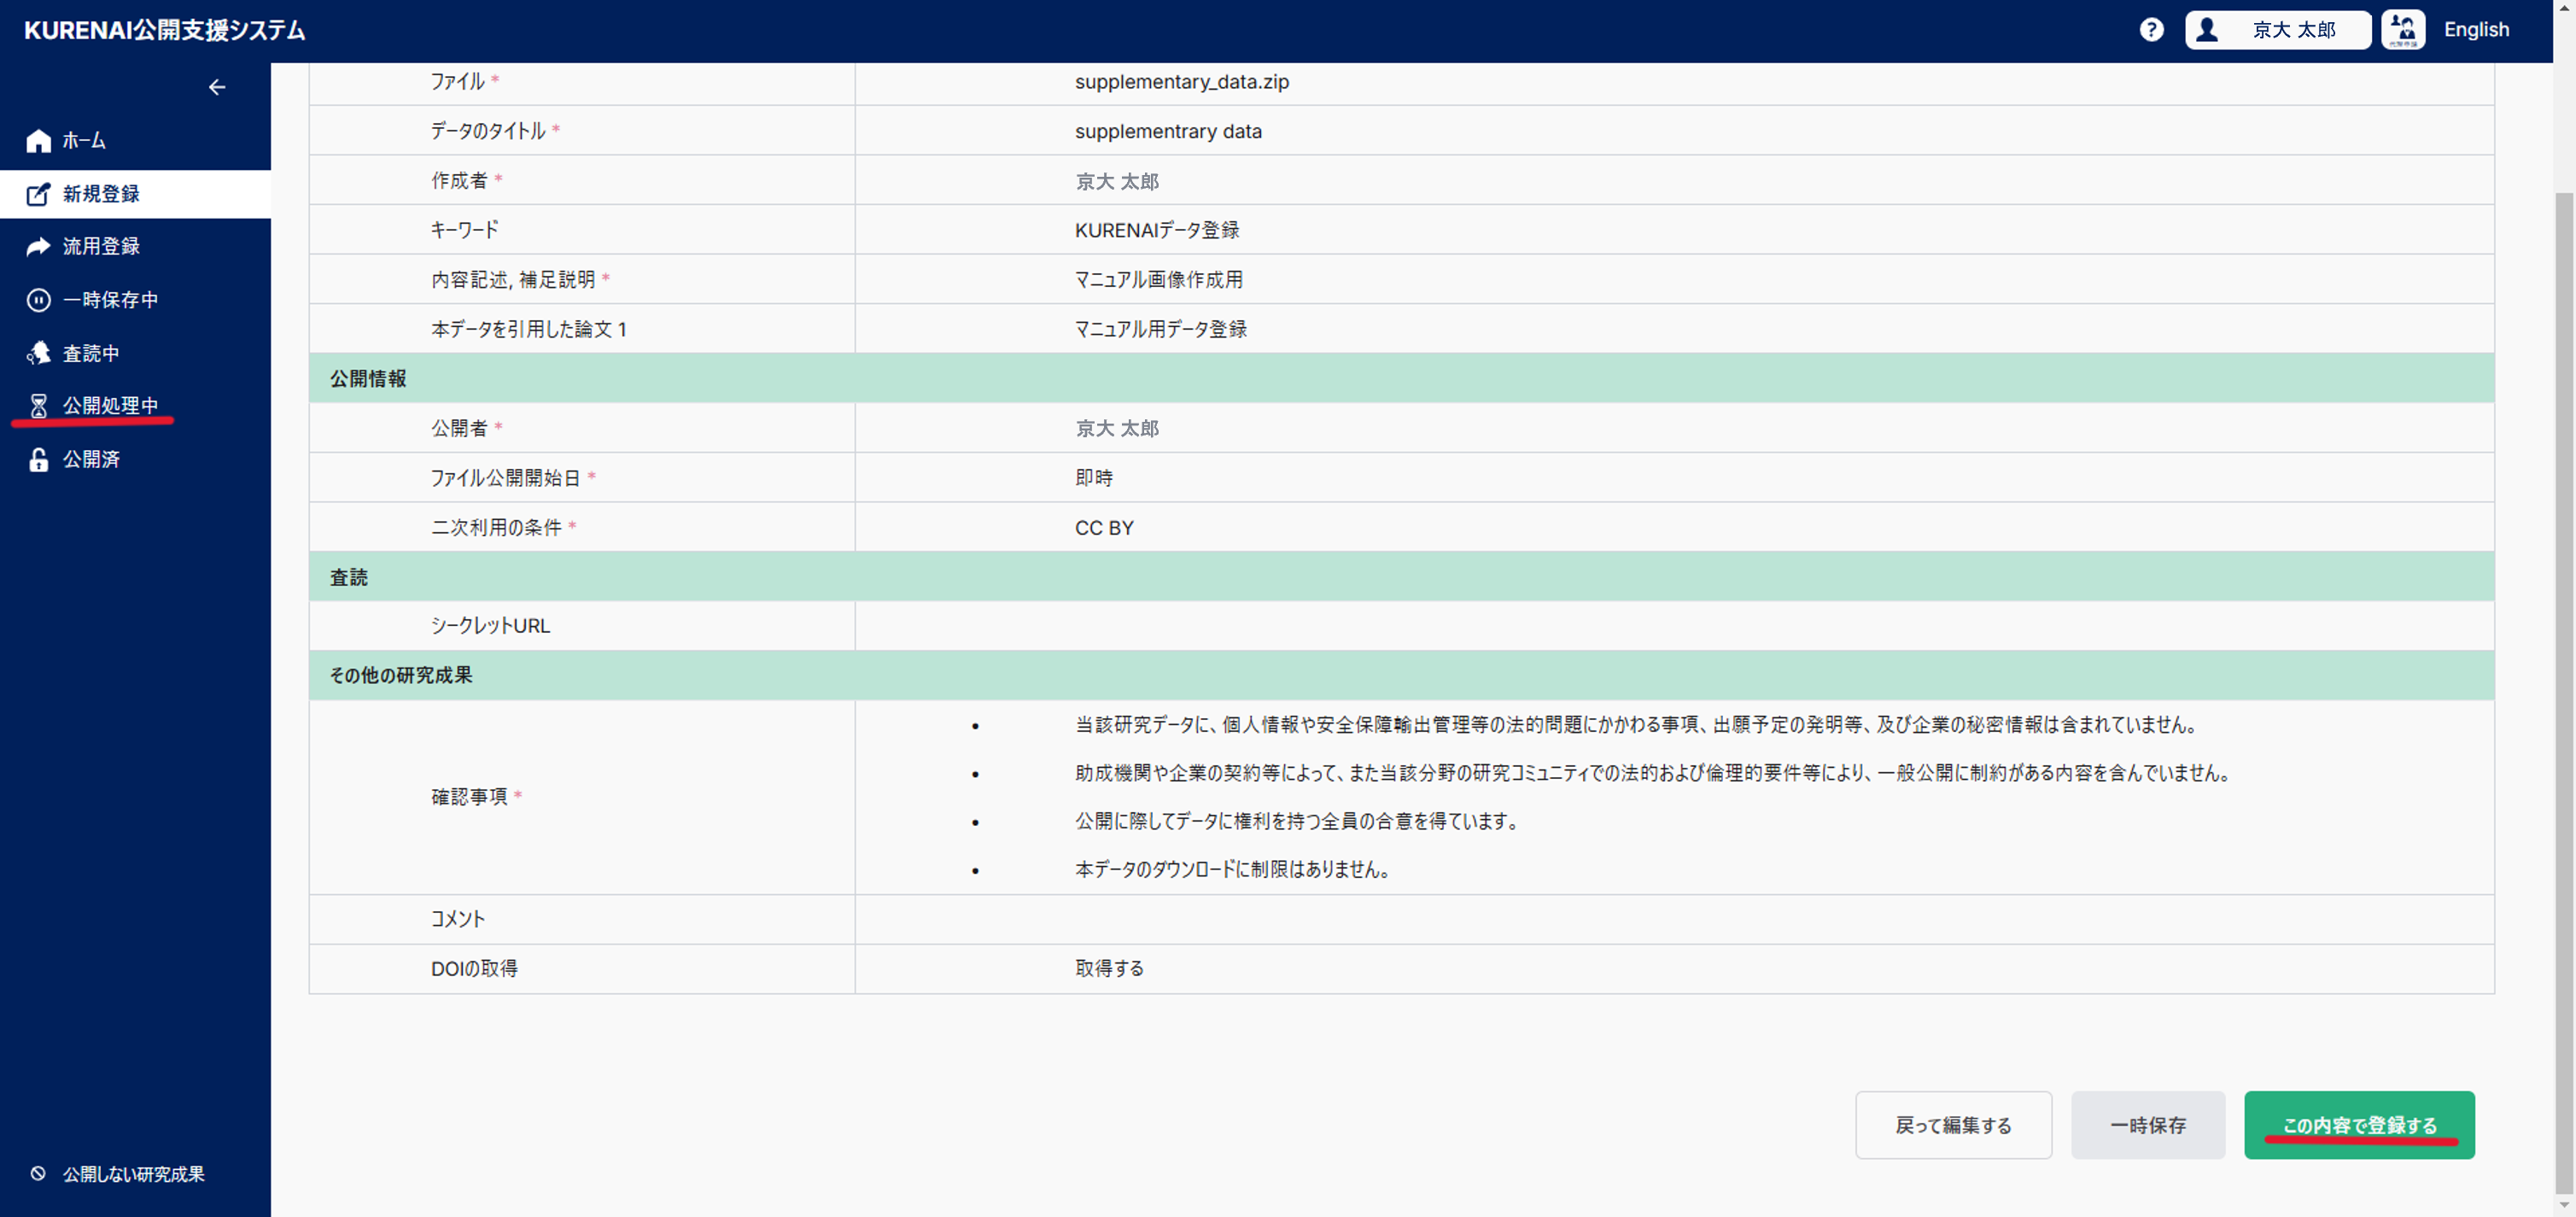Click the prohibited icon for unpublished results
The image size is (2576, 1217).
[38, 1174]
